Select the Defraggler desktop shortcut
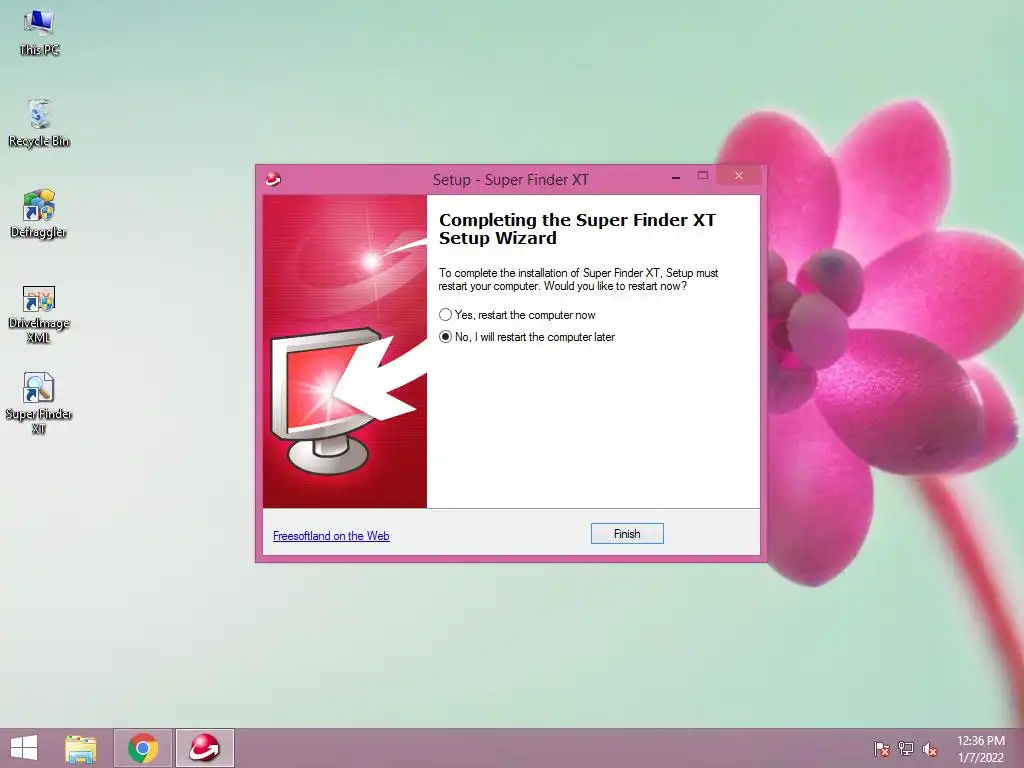Viewport: 1024px width, 768px height. click(39, 214)
